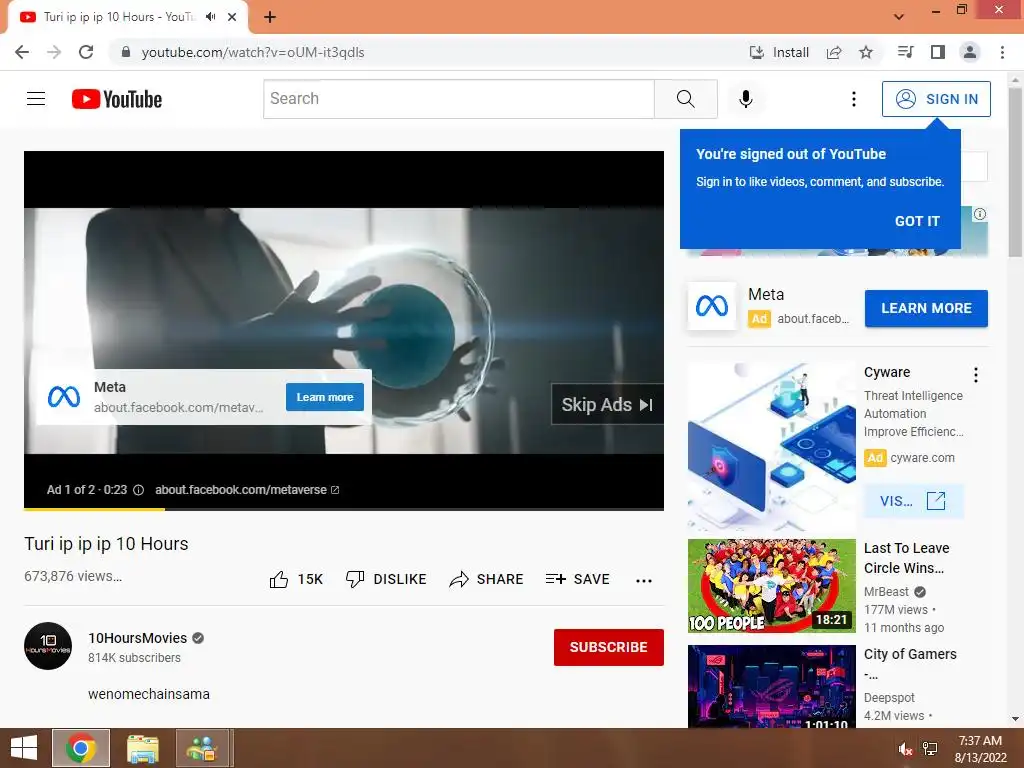Click the network tray icon
Viewport: 1024px width, 768px height.
[x=930, y=749]
